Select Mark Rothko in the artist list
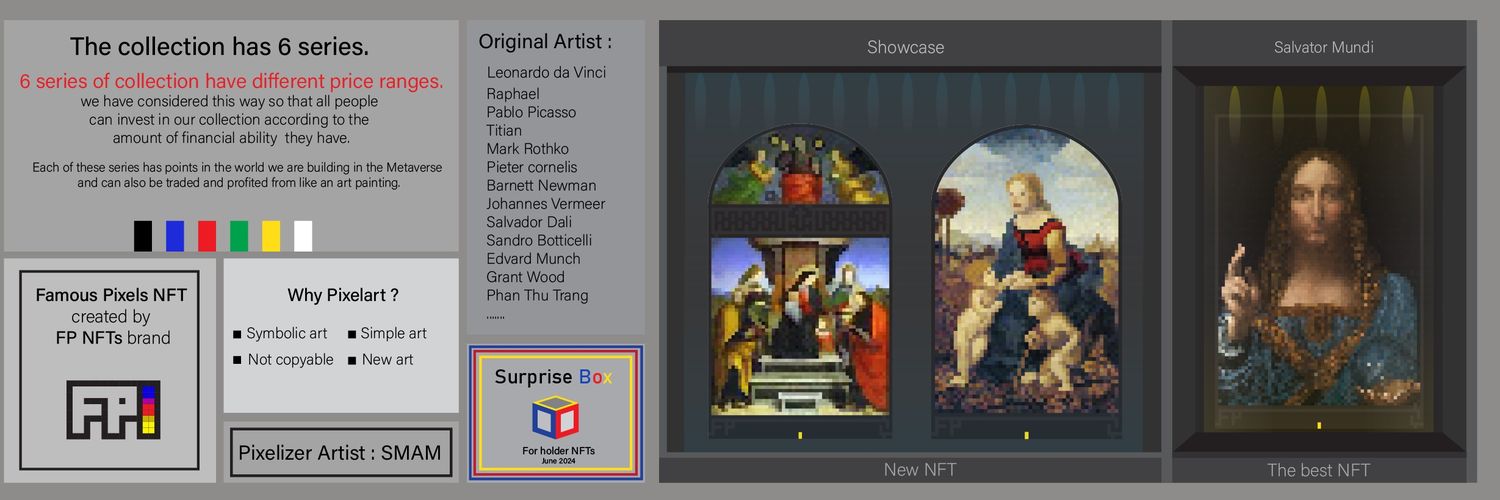1500x500 pixels. pyautogui.click(x=527, y=149)
